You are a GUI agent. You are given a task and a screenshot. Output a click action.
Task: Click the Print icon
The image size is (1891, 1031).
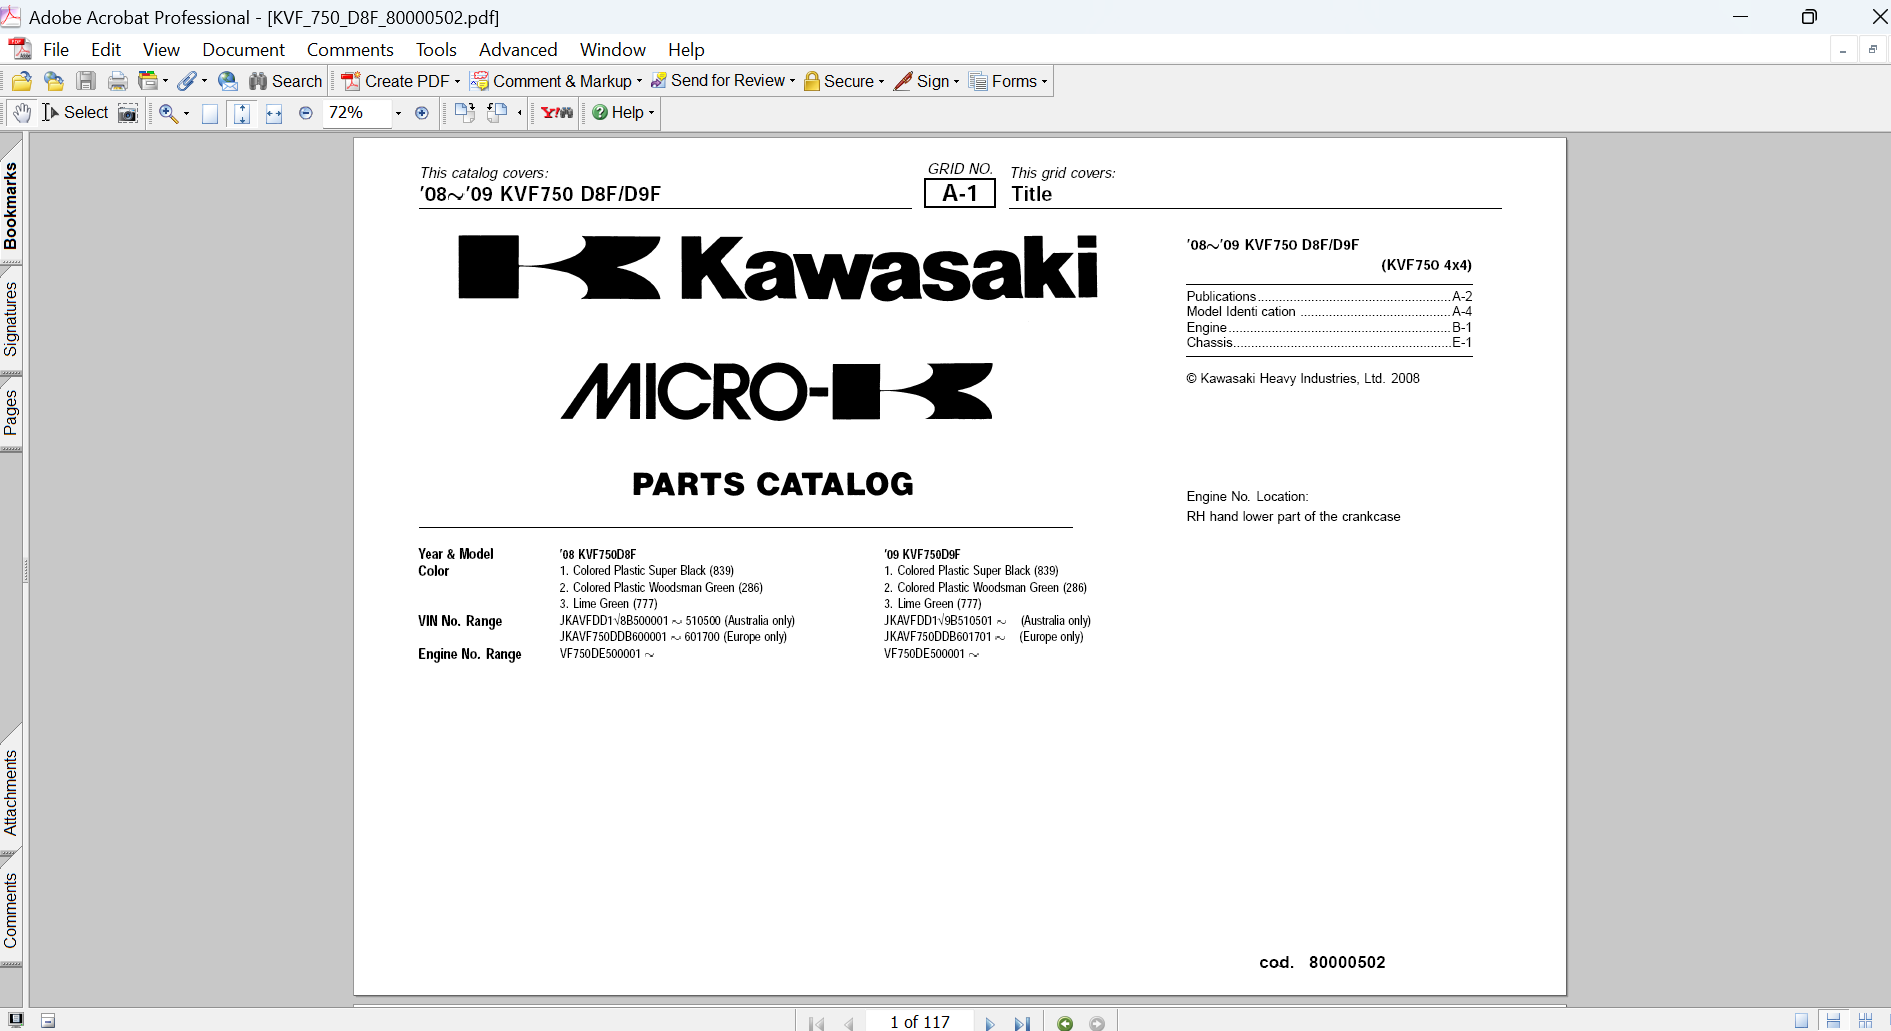coord(118,82)
